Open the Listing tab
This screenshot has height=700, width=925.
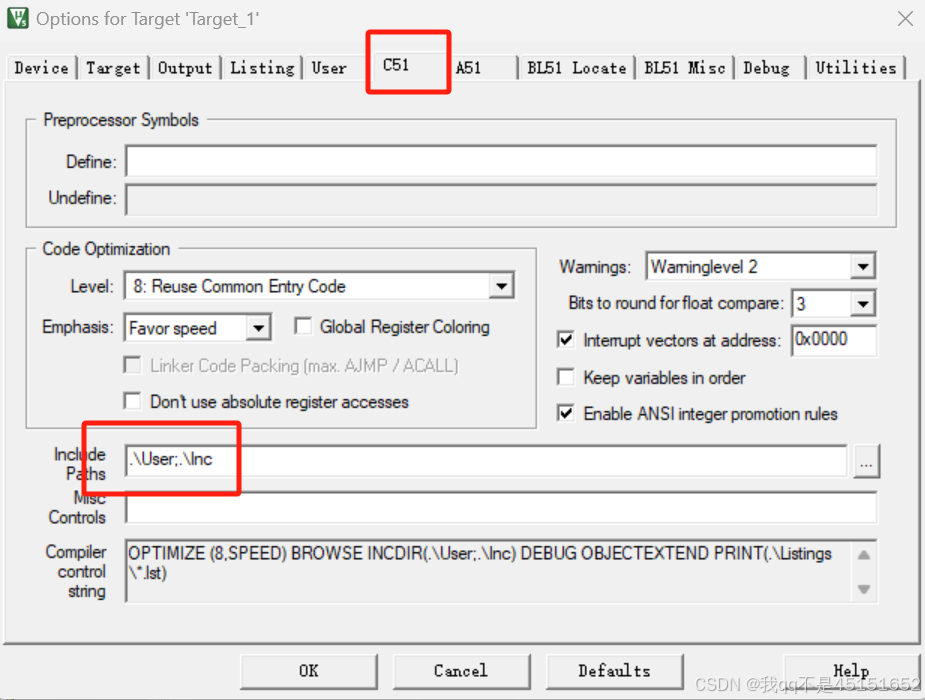click(262, 68)
